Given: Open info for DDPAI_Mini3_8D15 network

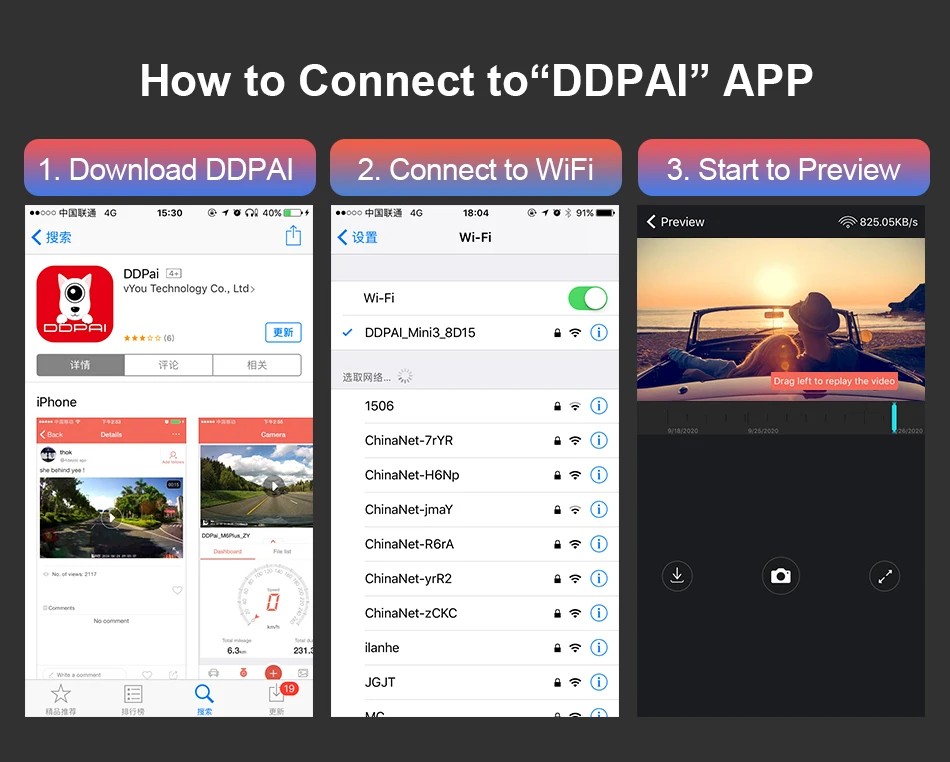Looking at the screenshot, I should (x=599, y=333).
